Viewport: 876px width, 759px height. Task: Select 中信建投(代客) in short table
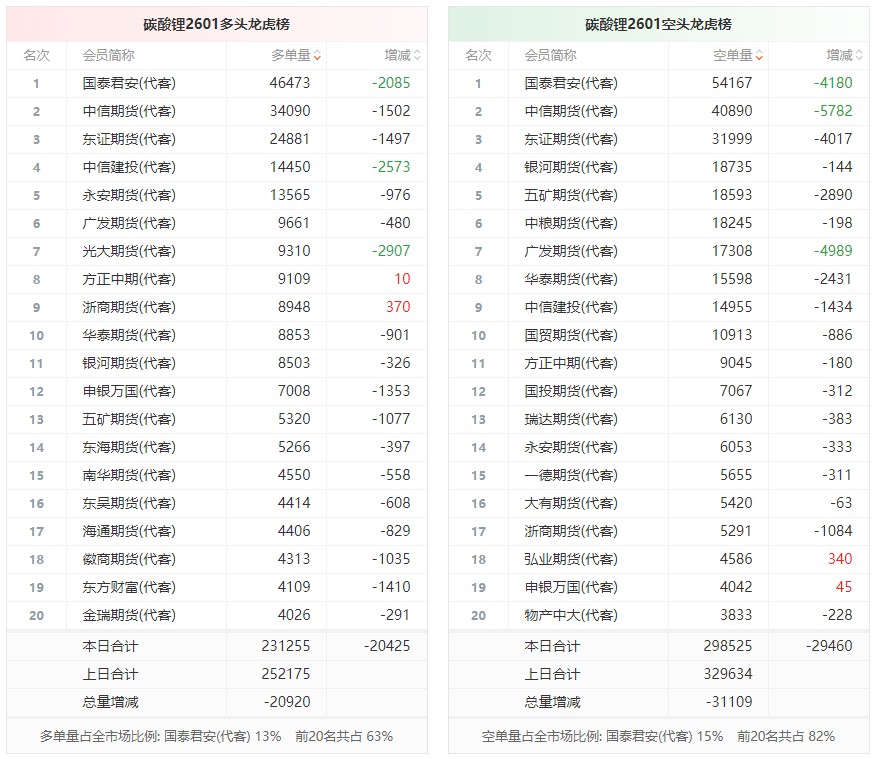(x=571, y=307)
